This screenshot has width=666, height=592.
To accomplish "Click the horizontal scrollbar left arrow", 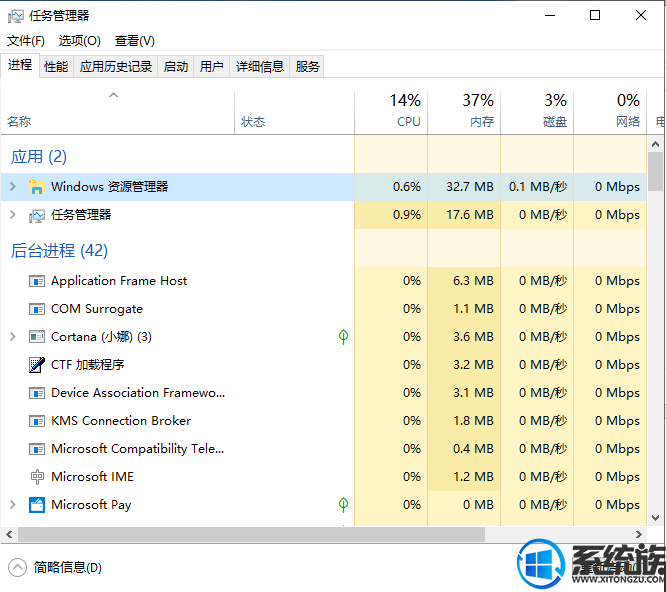I will pos(9,534).
